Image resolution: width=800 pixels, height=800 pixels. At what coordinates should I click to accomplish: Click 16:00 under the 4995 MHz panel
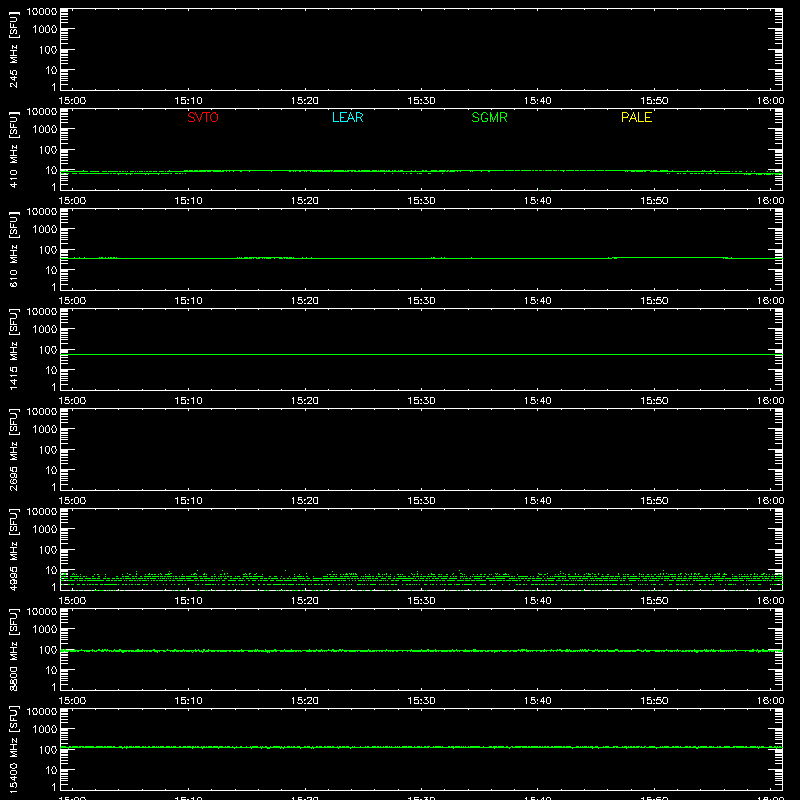point(770,601)
